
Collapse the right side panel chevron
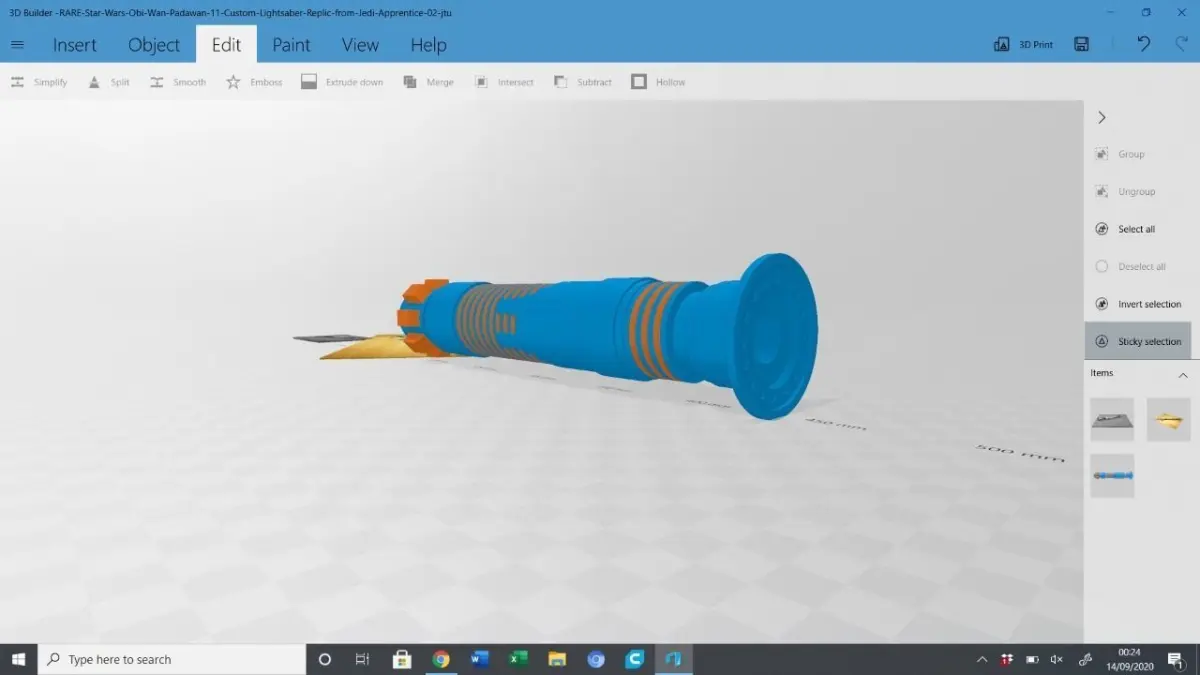click(x=1102, y=118)
